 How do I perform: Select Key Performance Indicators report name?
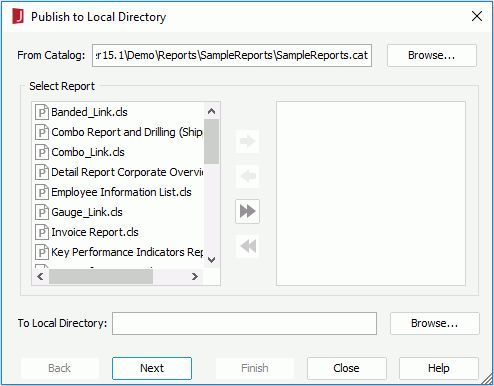tap(127, 252)
